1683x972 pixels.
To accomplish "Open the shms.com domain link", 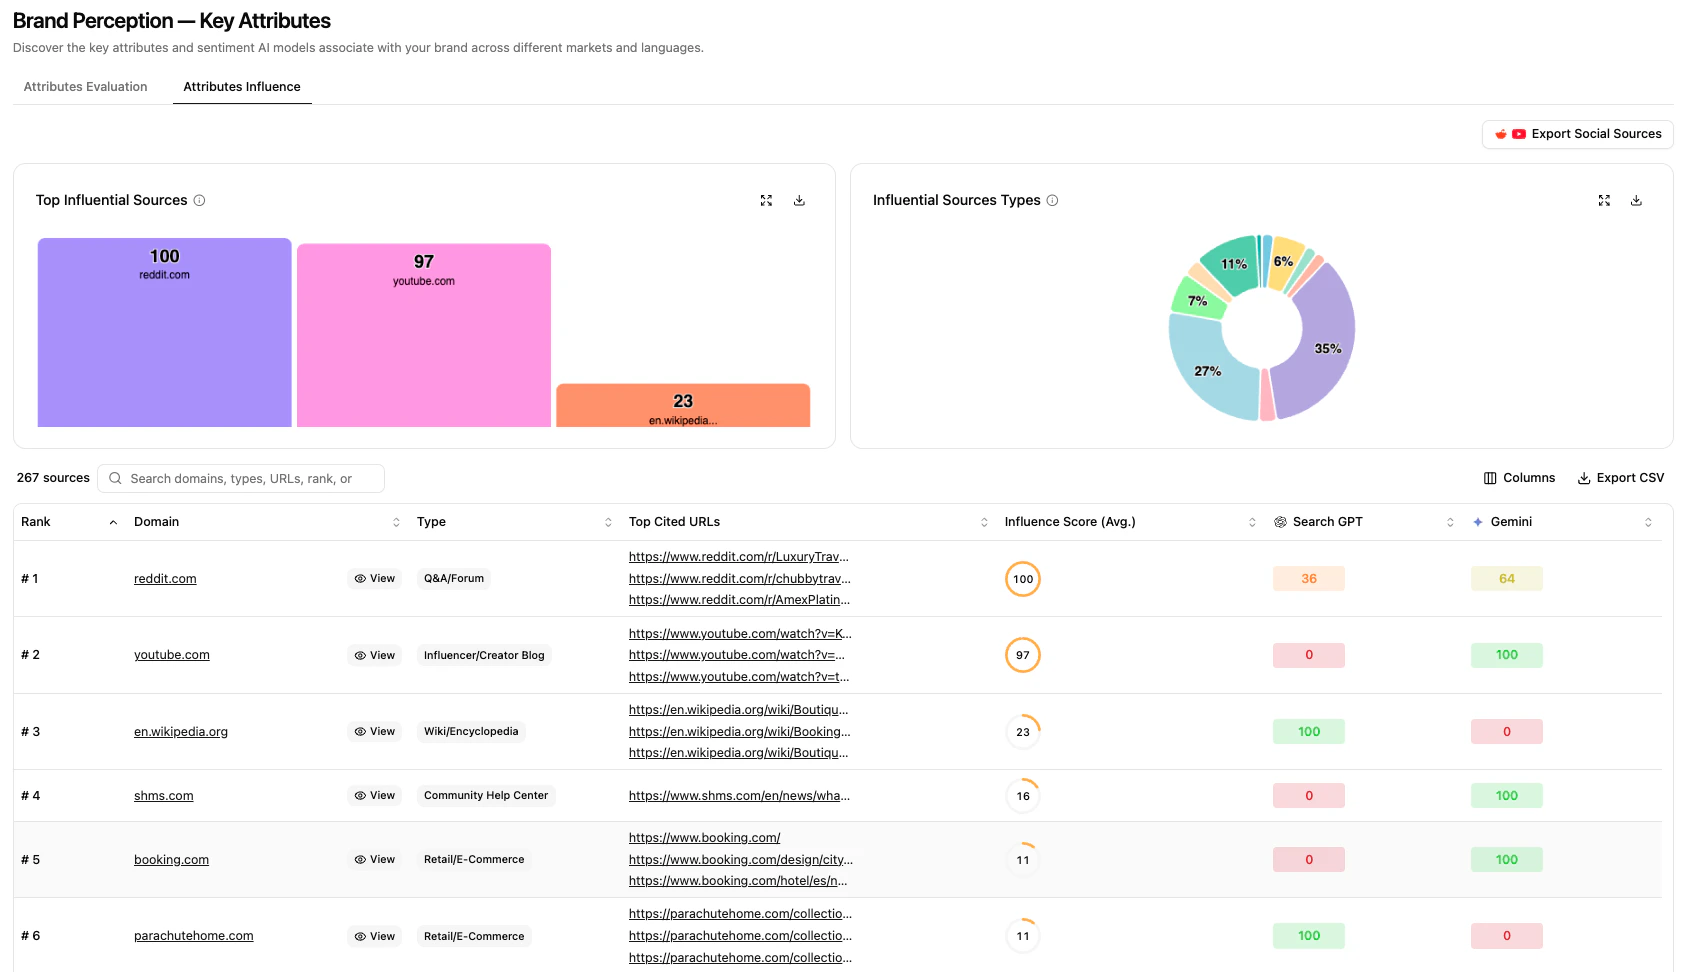I will point(164,796).
